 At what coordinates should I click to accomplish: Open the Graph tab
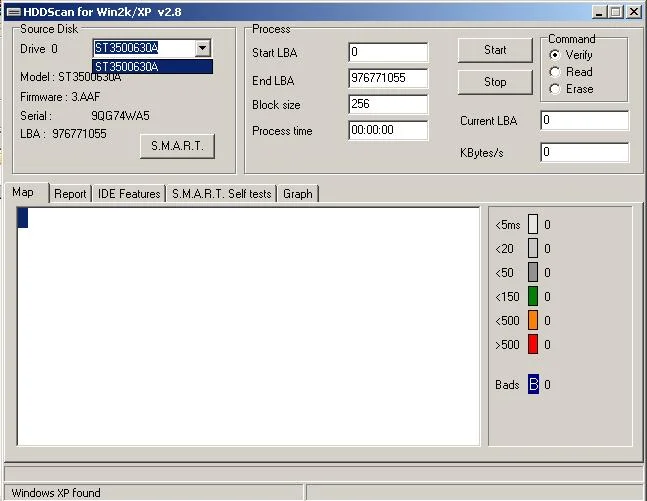[298, 194]
